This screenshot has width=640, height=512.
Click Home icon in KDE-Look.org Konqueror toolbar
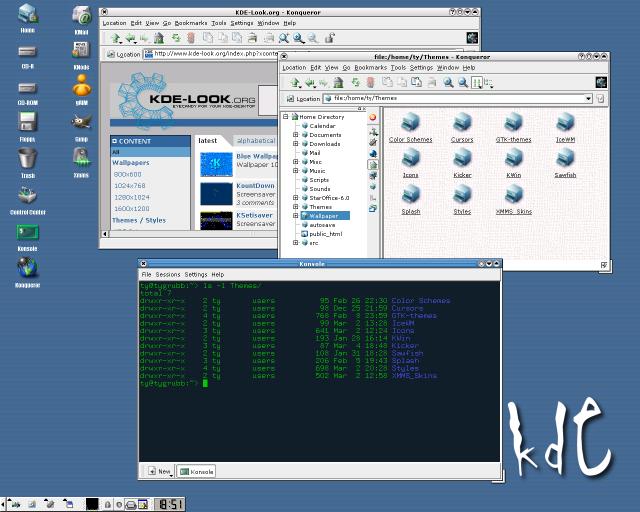159,38
